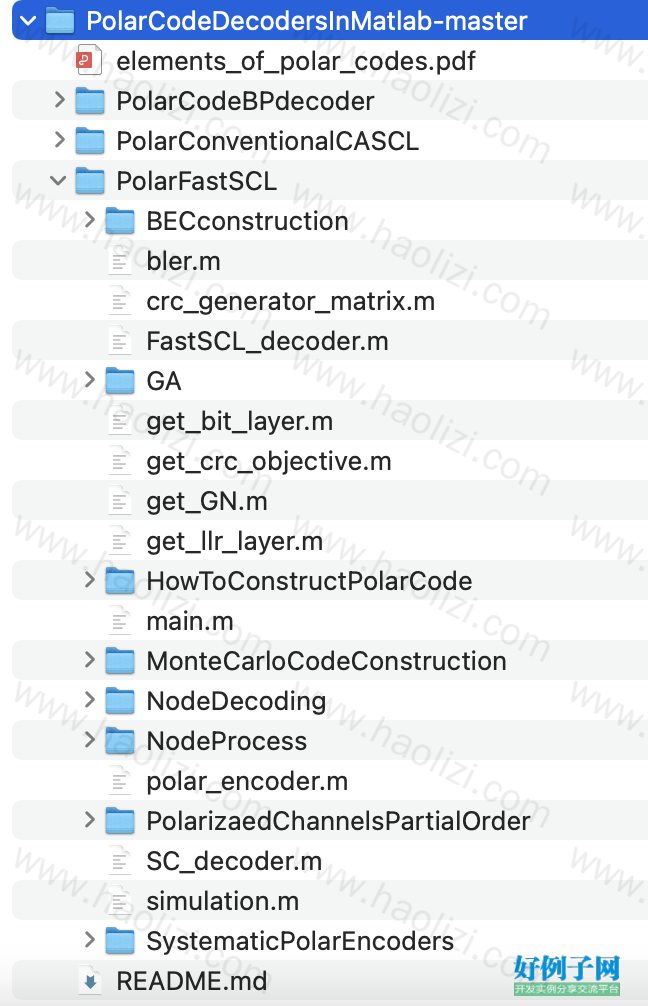
Task: Select the SC_decoder.m file
Action: coord(234,861)
